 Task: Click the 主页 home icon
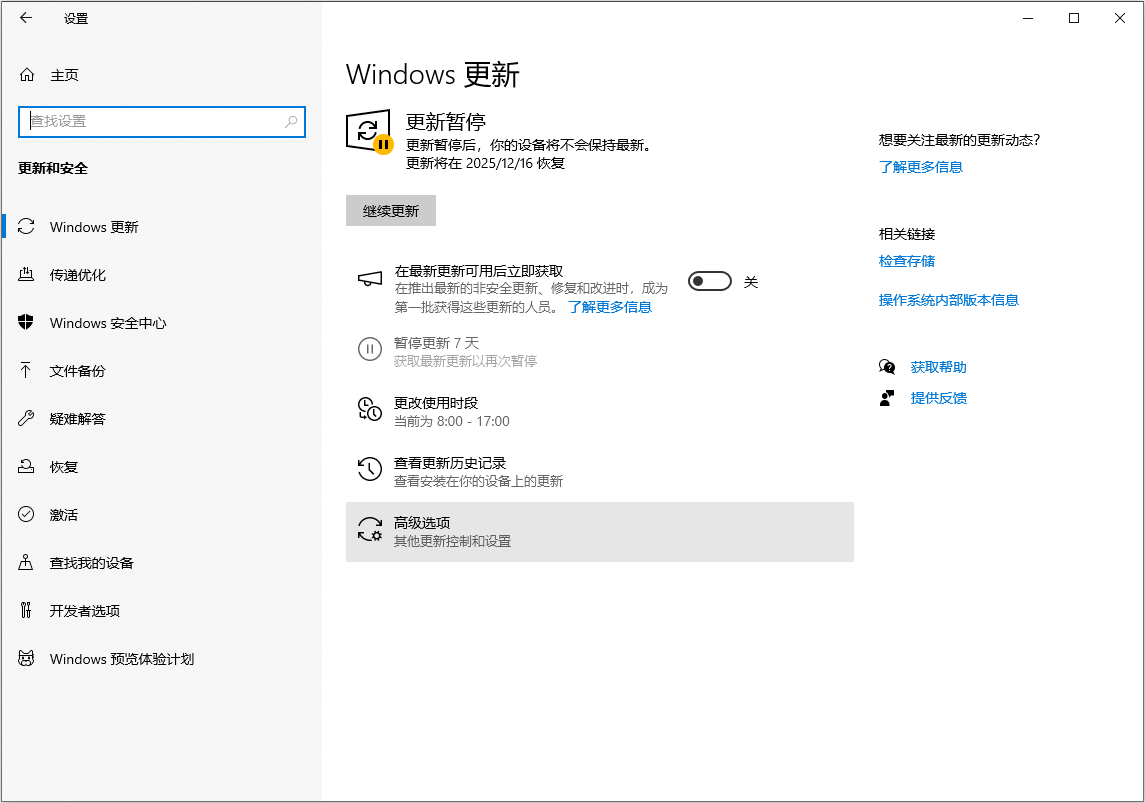click(27, 75)
